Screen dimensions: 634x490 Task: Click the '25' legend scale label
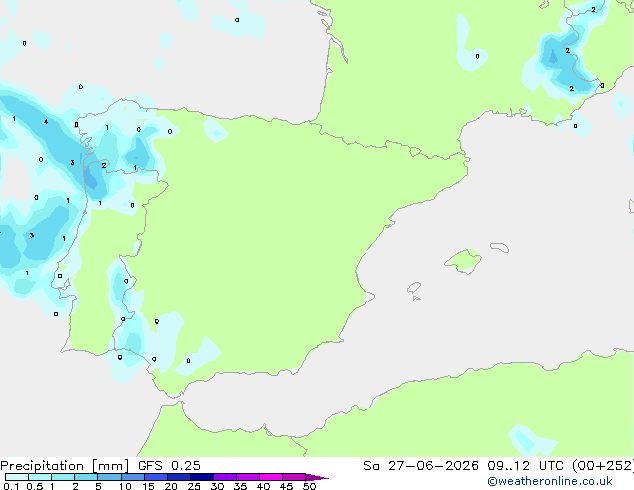194,486
